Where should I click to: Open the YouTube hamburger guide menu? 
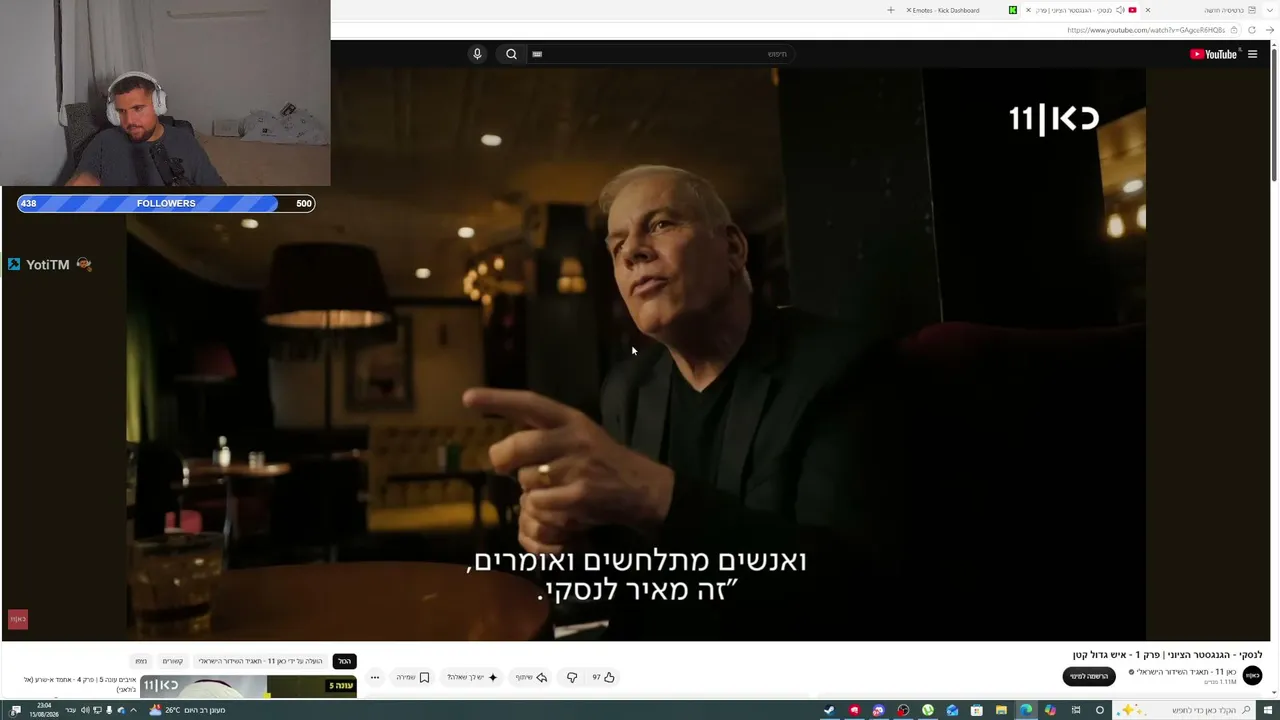[1252, 54]
